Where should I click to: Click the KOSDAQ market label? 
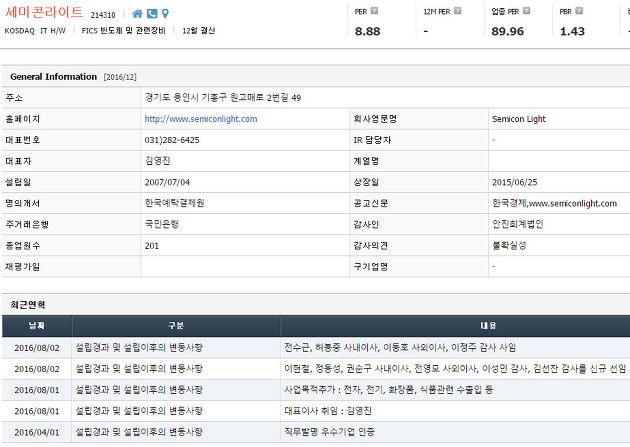coord(20,31)
